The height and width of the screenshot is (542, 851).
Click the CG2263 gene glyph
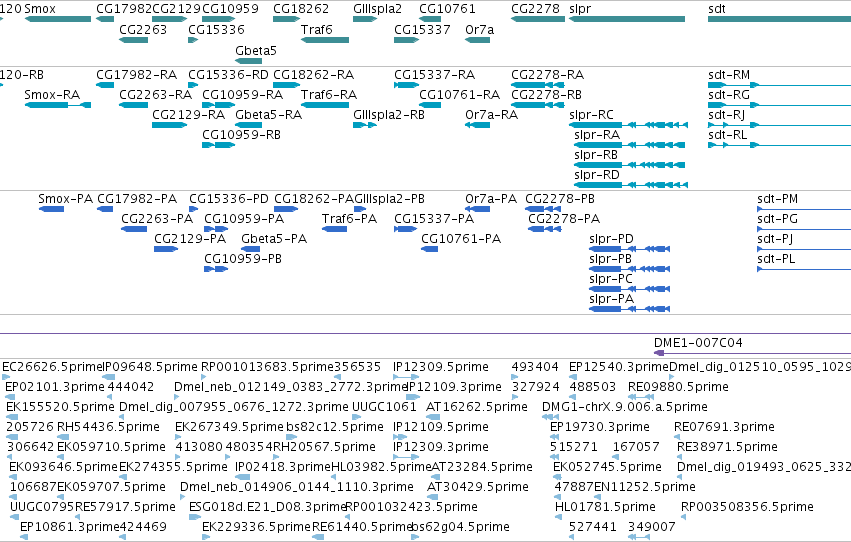[x=134, y=40]
